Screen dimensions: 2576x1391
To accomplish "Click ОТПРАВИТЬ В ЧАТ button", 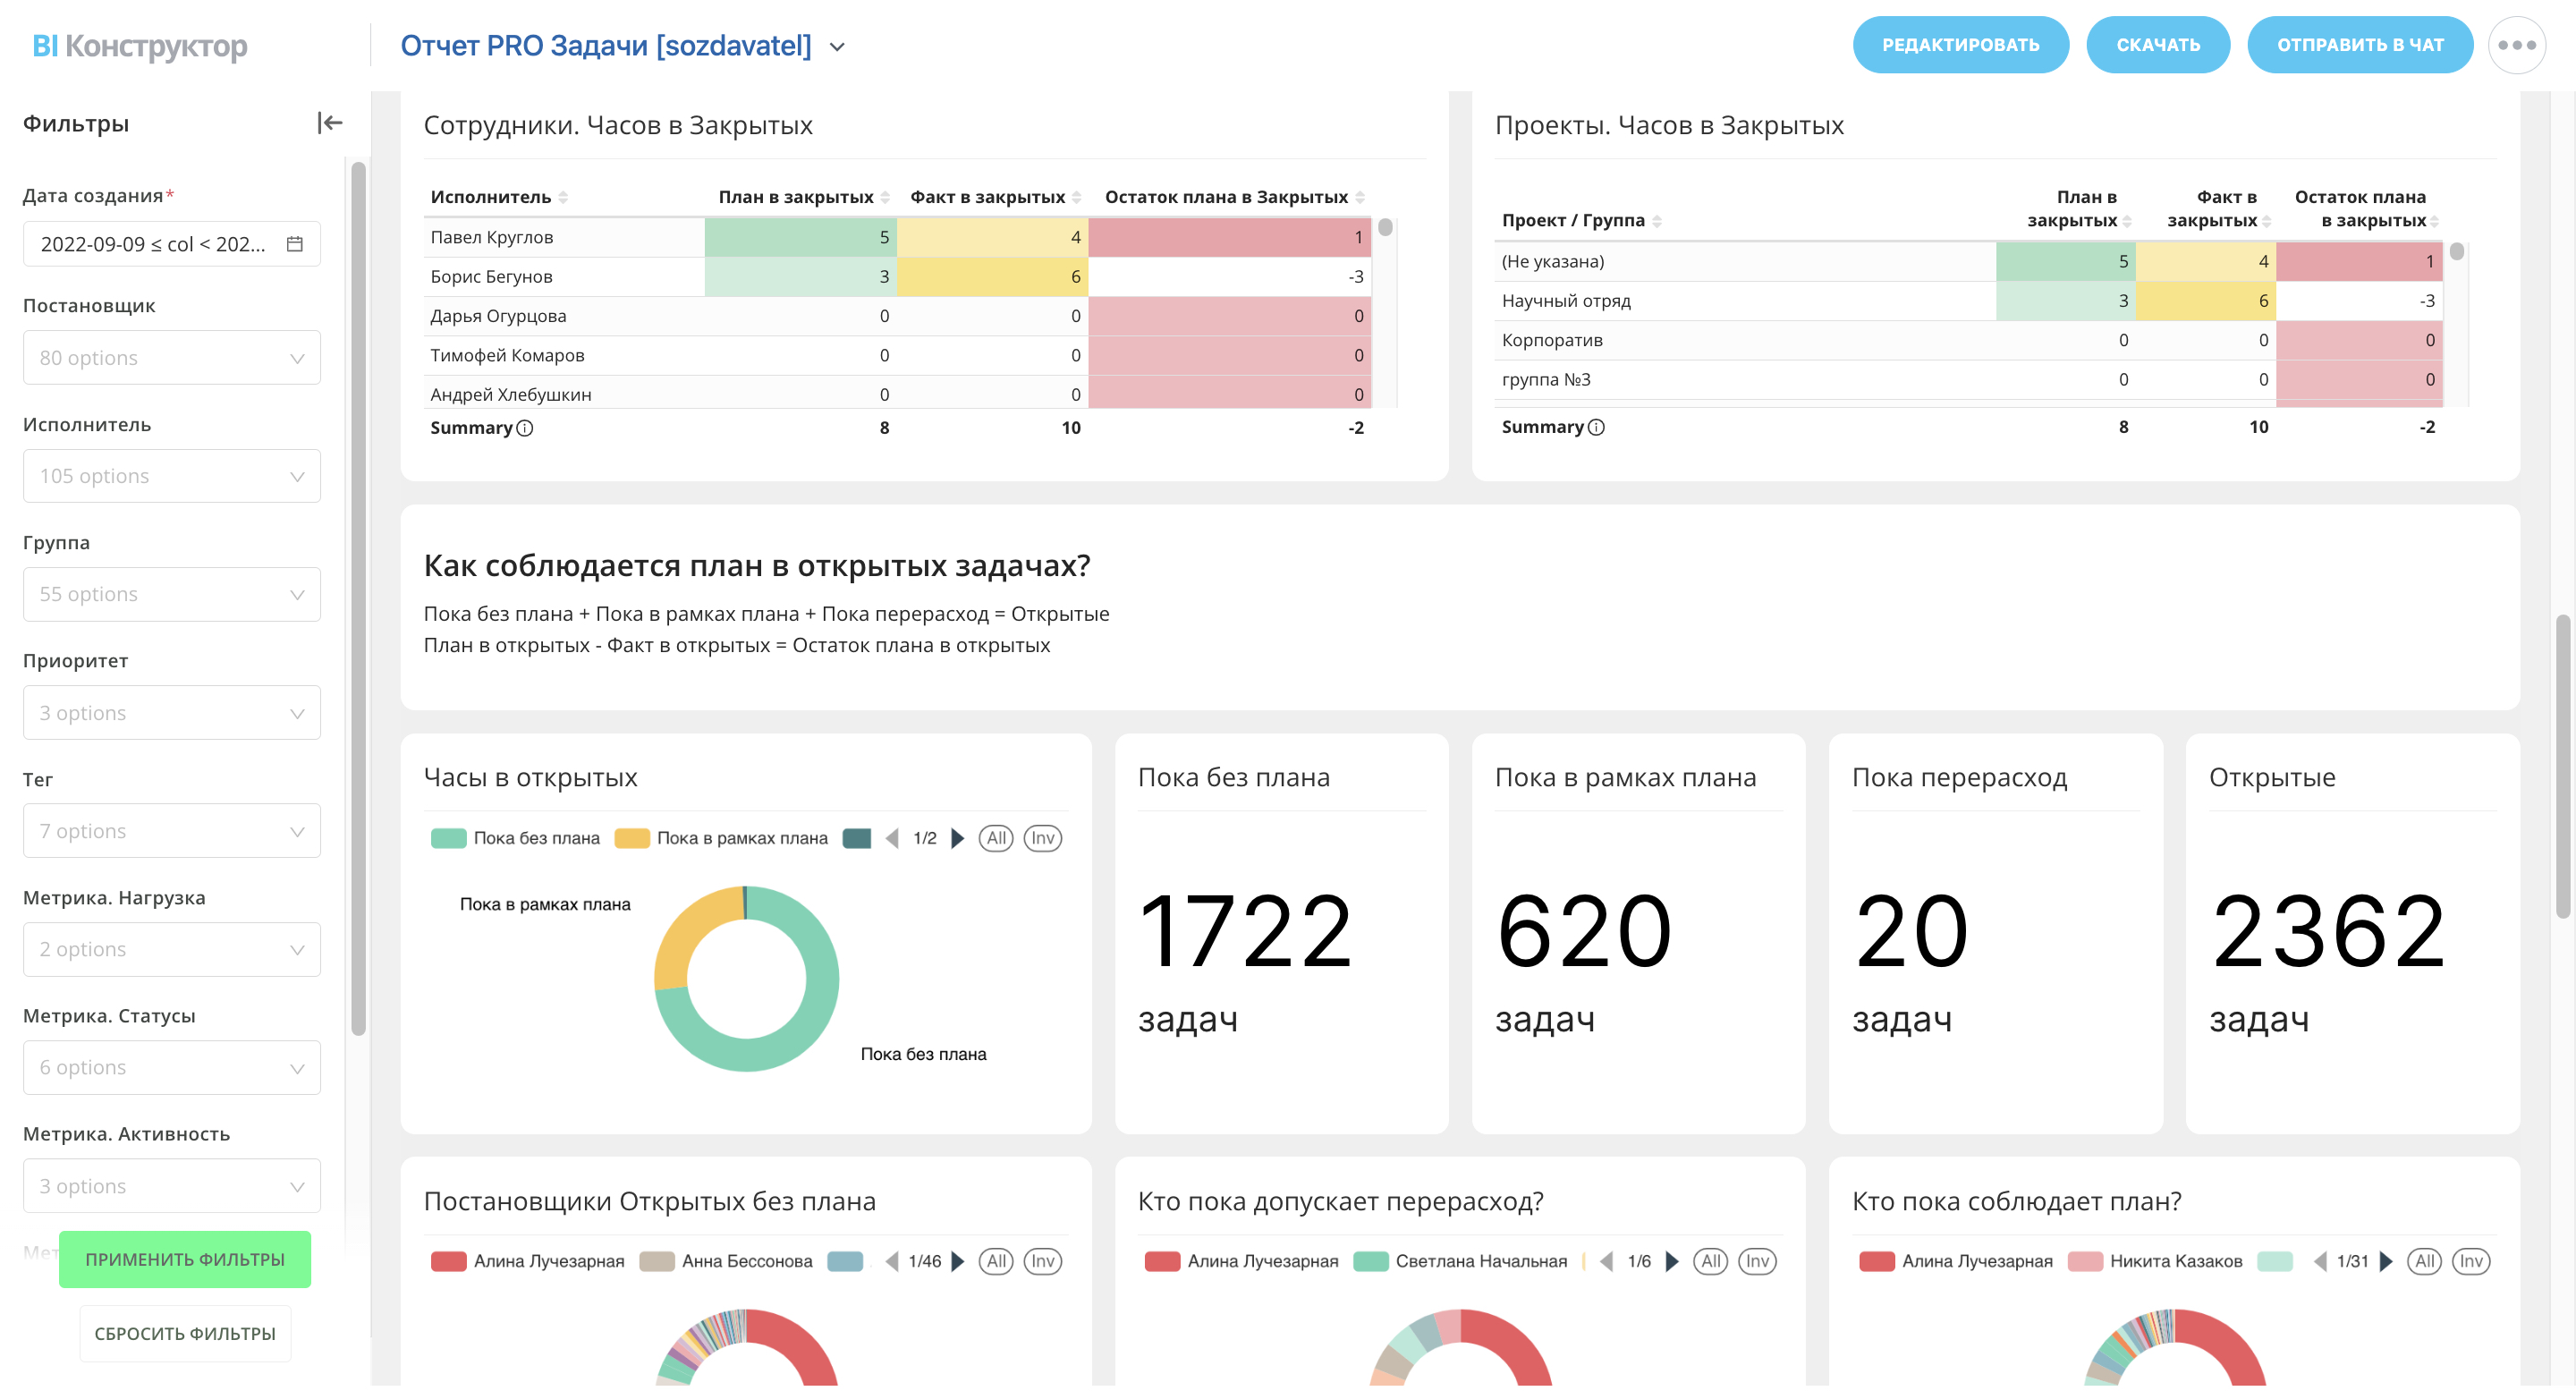I will click(x=2360, y=45).
